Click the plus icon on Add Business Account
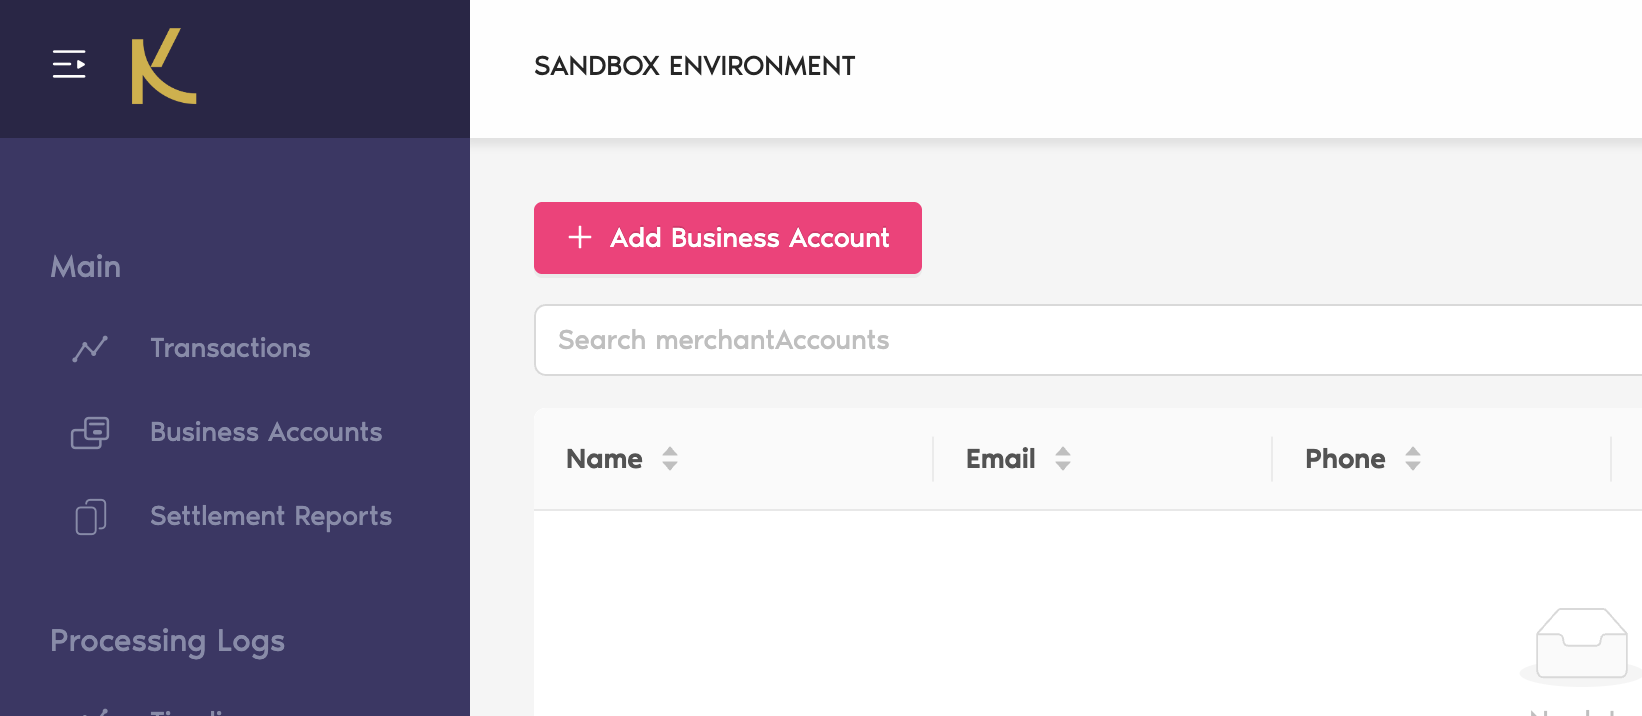 click(x=580, y=238)
